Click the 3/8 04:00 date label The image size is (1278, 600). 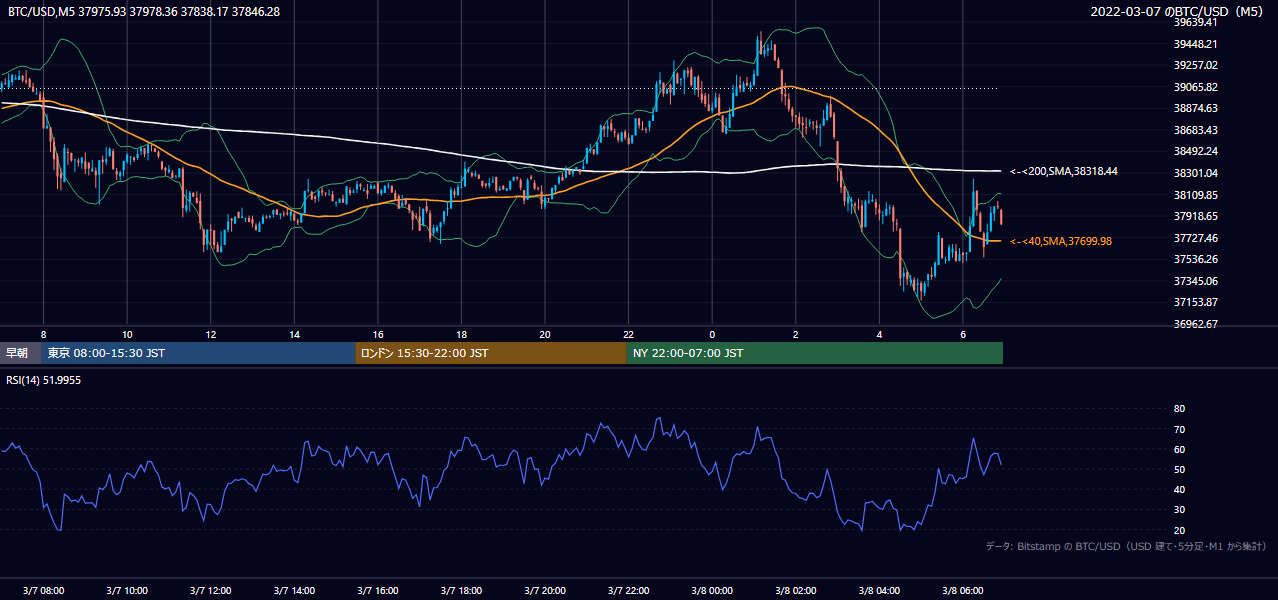click(880, 591)
